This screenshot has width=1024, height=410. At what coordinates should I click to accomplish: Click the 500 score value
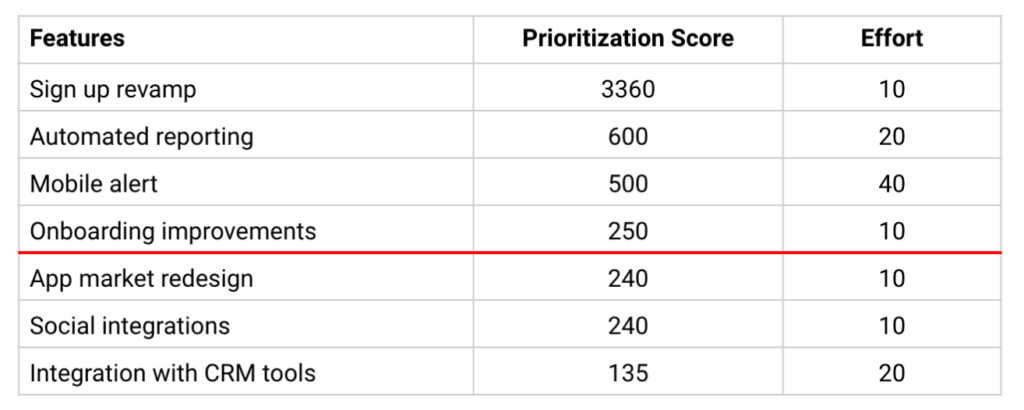(x=628, y=183)
